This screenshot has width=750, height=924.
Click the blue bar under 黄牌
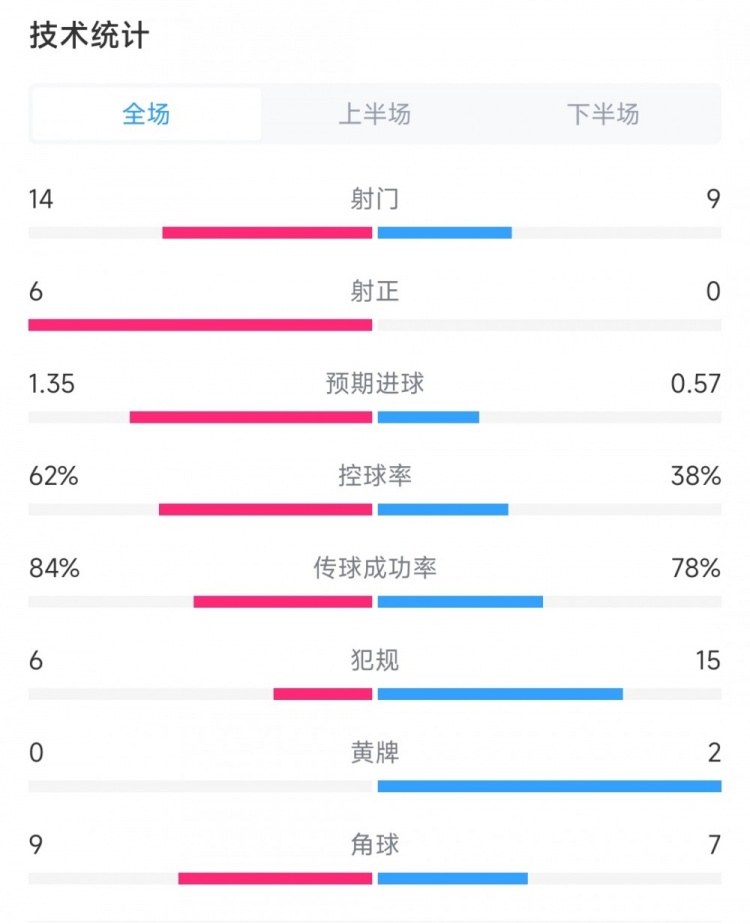click(x=549, y=786)
